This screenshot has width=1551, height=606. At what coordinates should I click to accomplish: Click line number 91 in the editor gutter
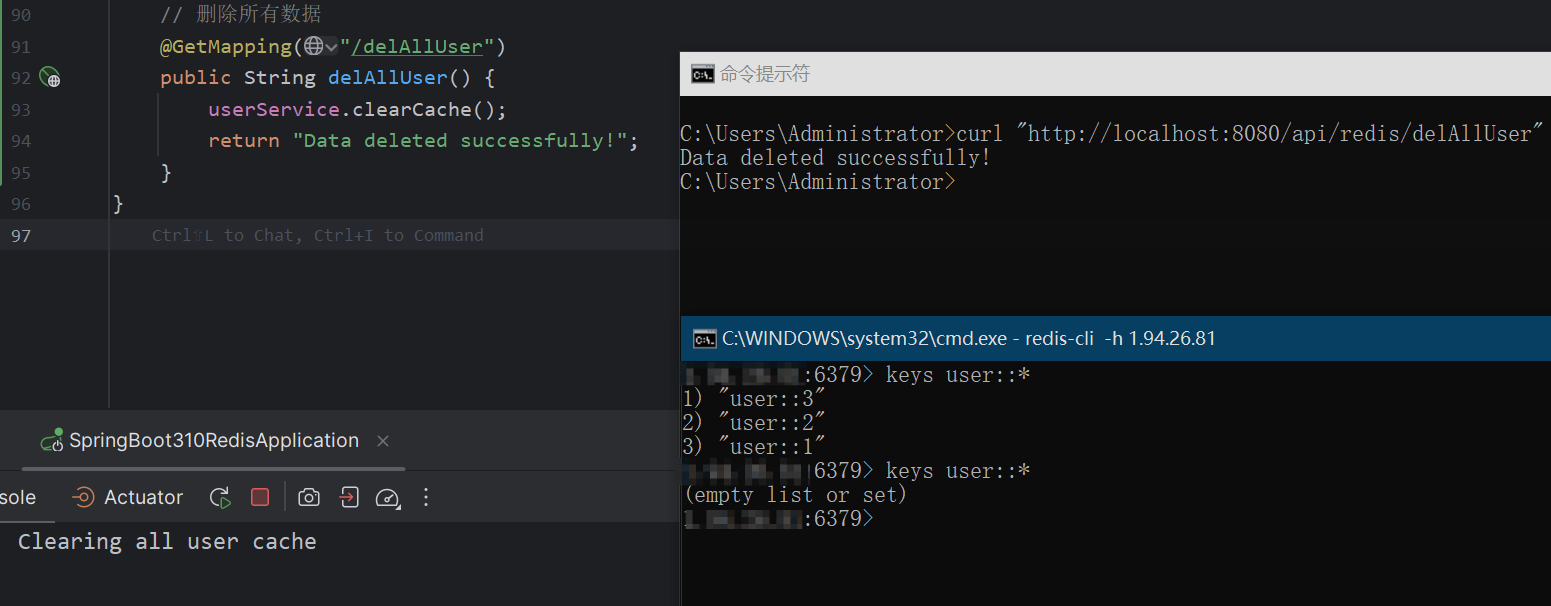(x=20, y=46)
